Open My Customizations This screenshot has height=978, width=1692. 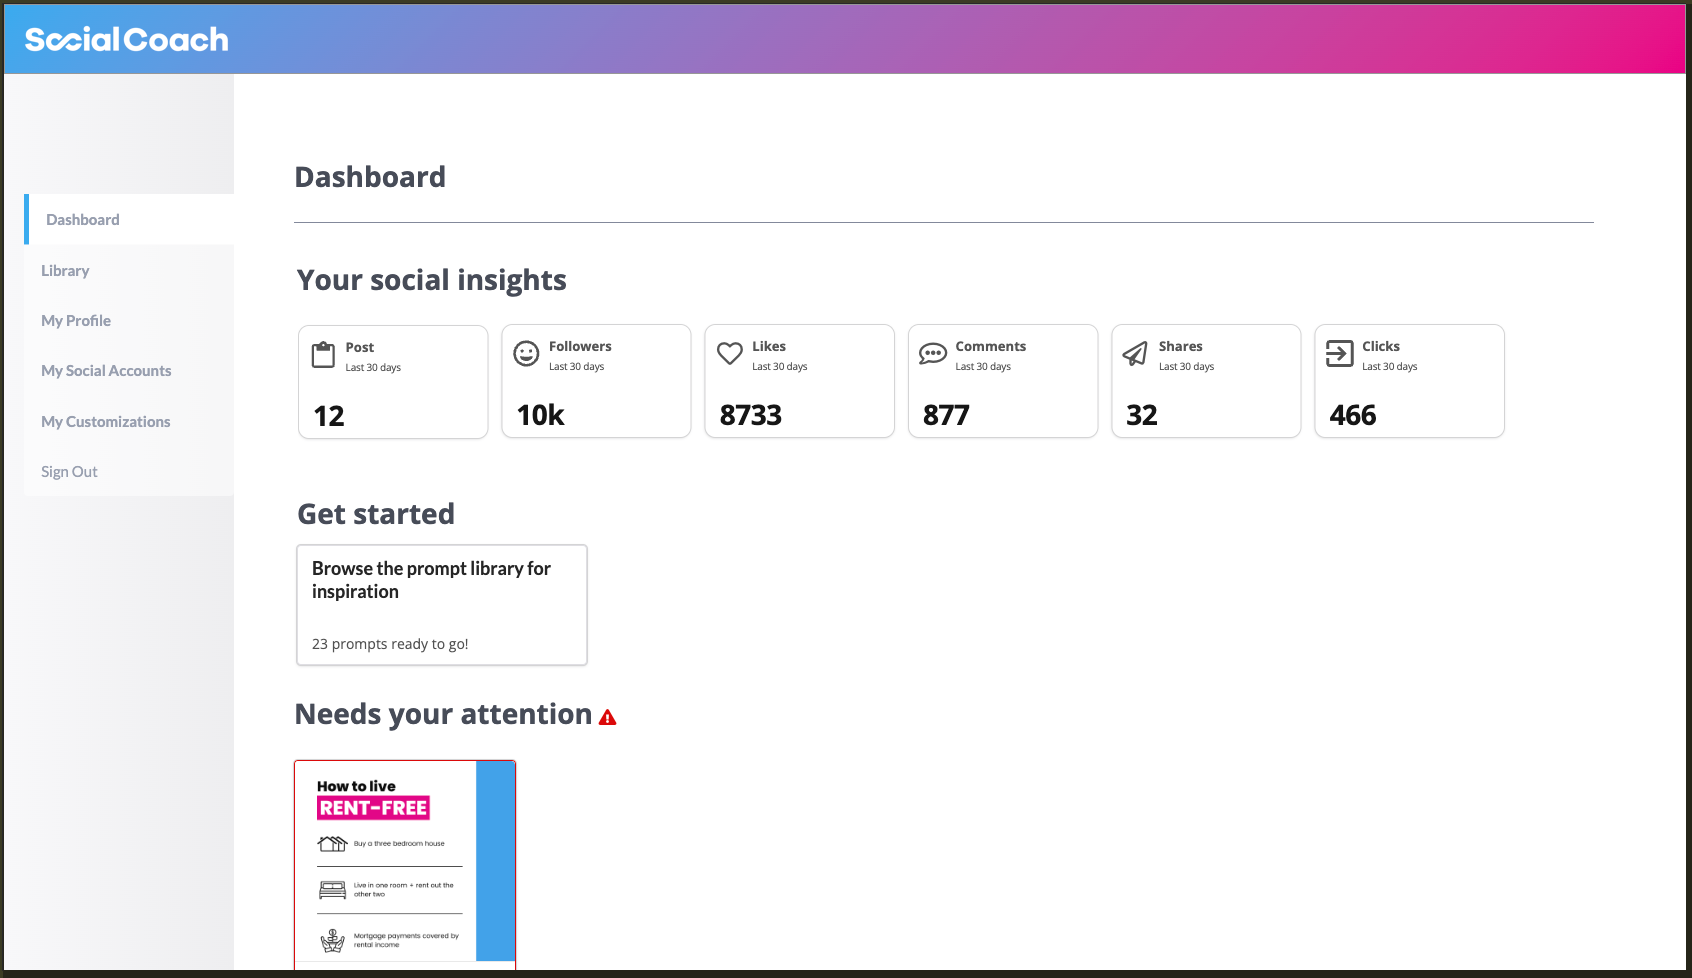tap(106, 422)
